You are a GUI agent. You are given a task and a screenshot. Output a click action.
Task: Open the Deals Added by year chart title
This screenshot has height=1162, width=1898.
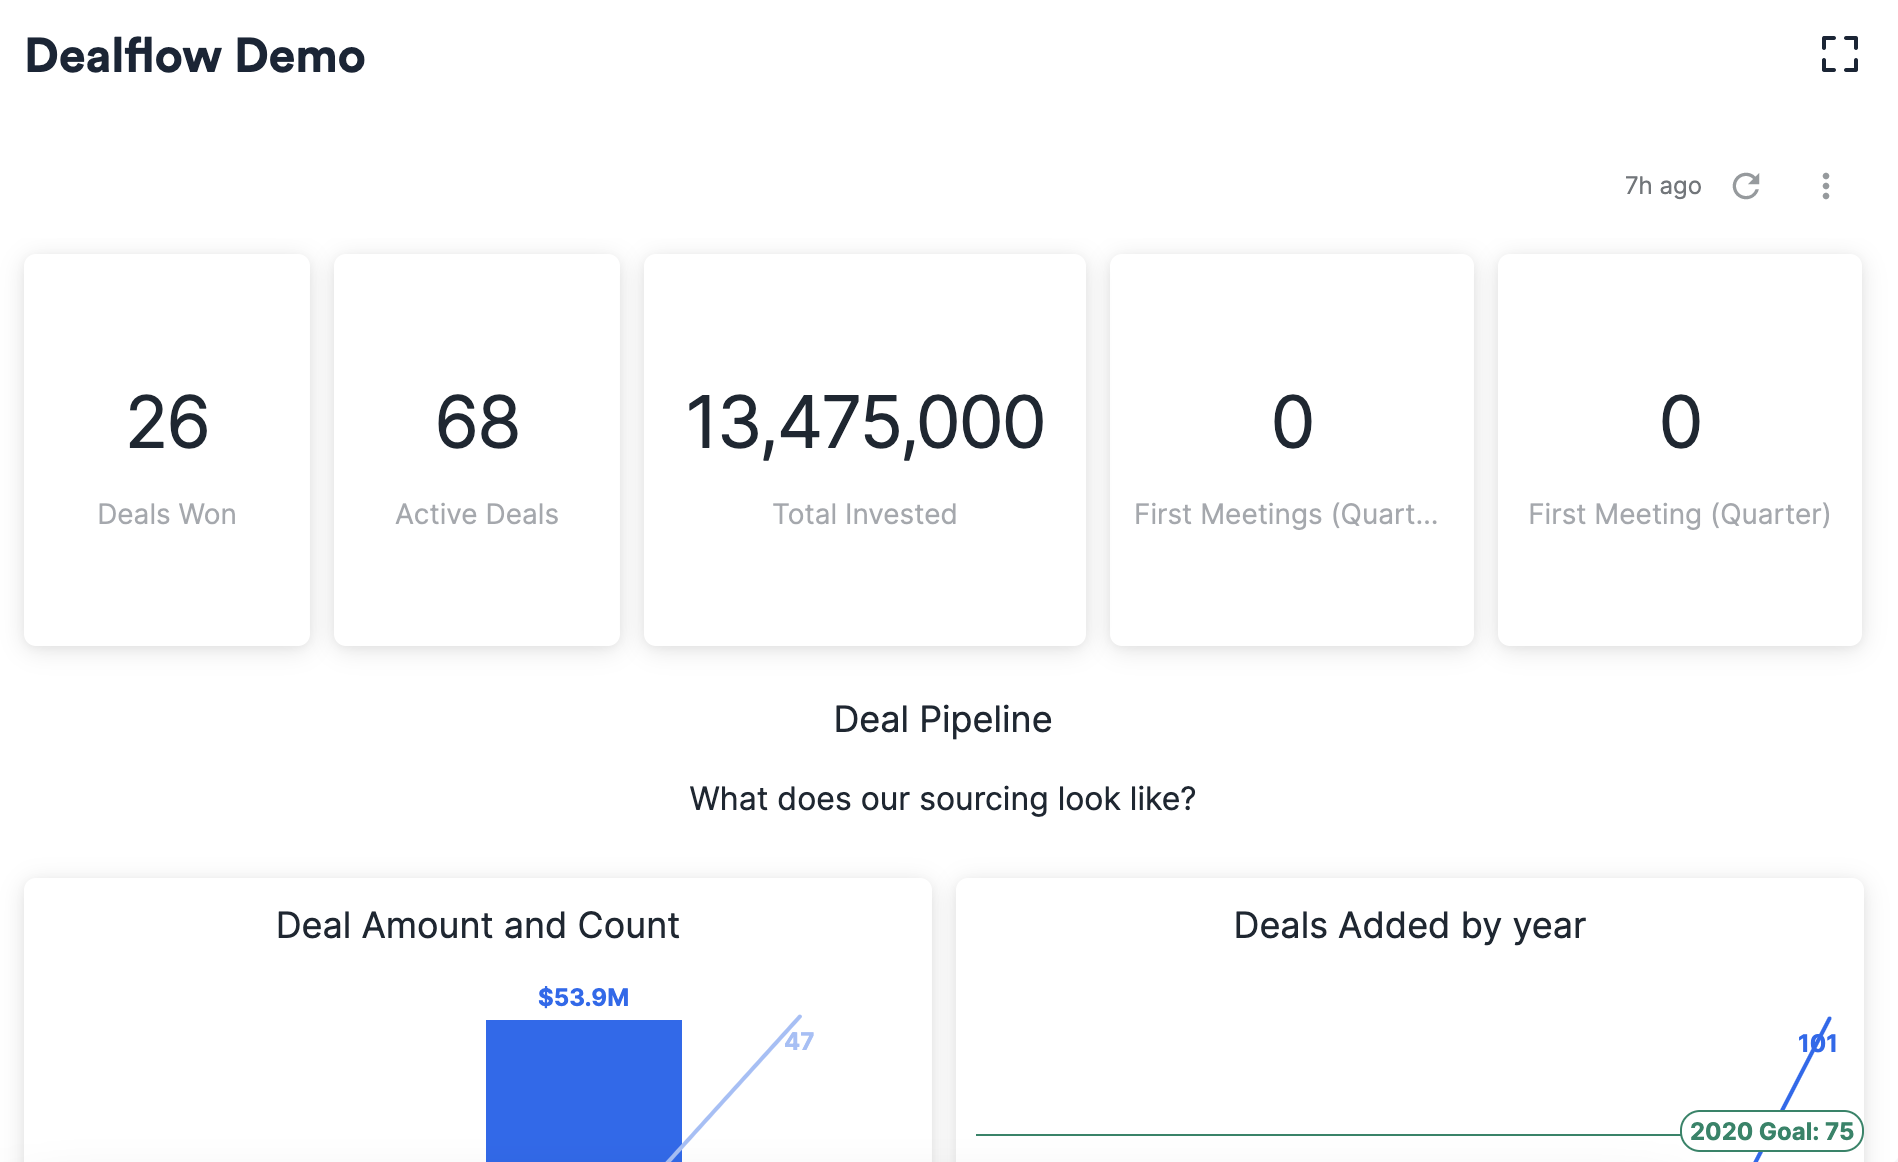click(1410, 925)
